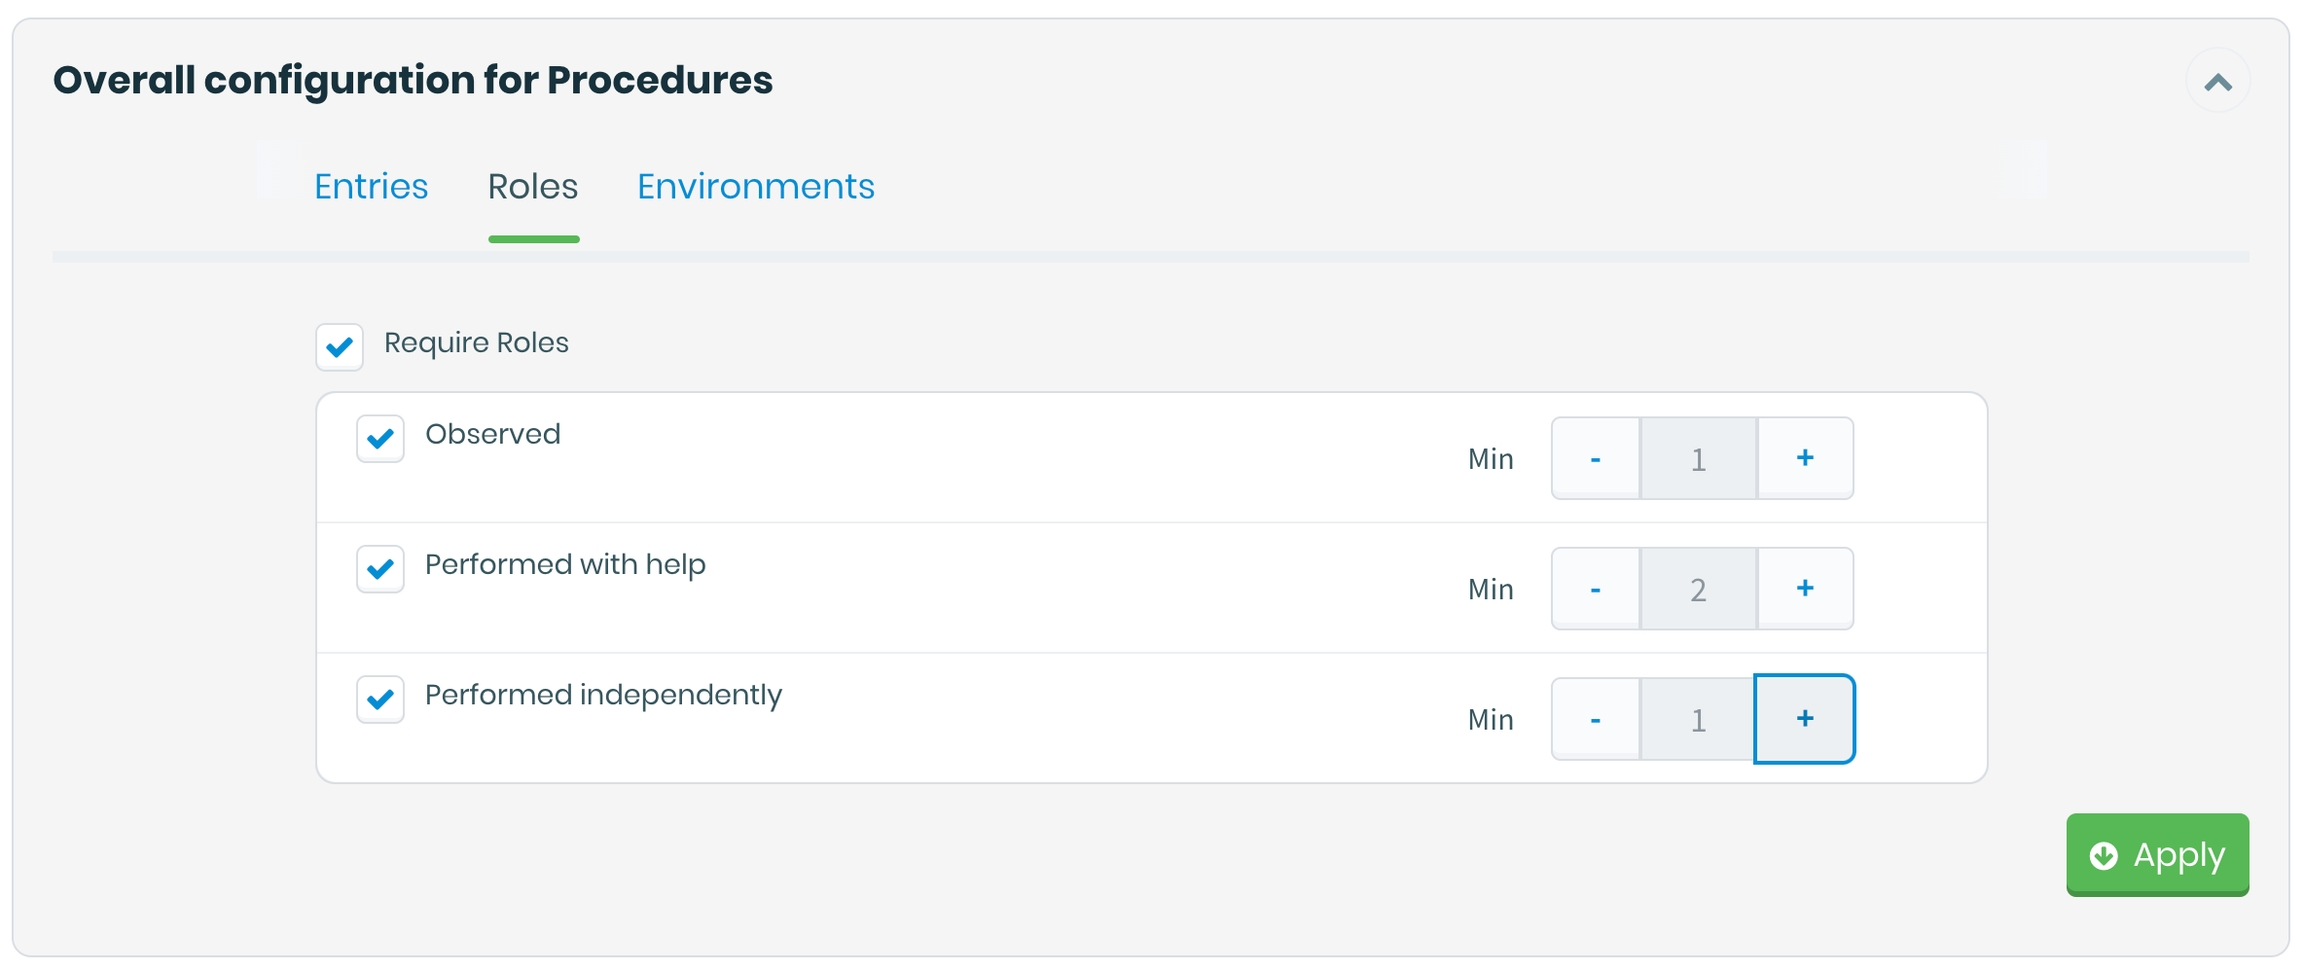Viewport: 2304px width, 969px height.
Task: Click the Performed with help value field
Action: [x=1698, y=589]
